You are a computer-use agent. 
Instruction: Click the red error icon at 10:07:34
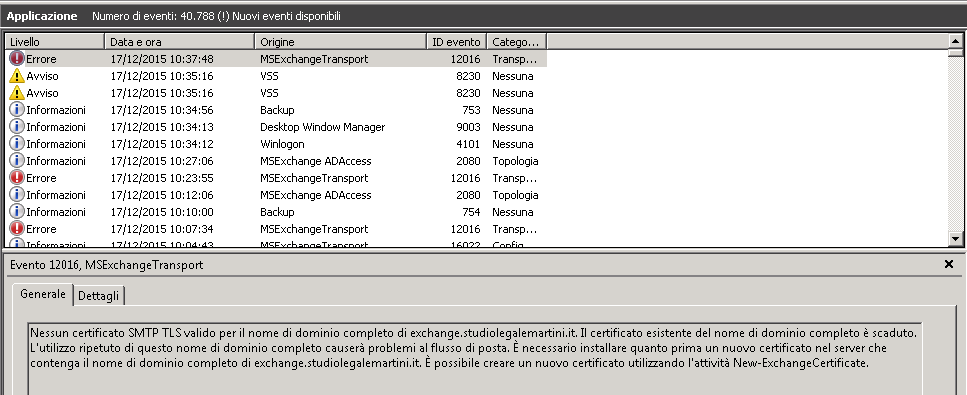pos(17,229)
